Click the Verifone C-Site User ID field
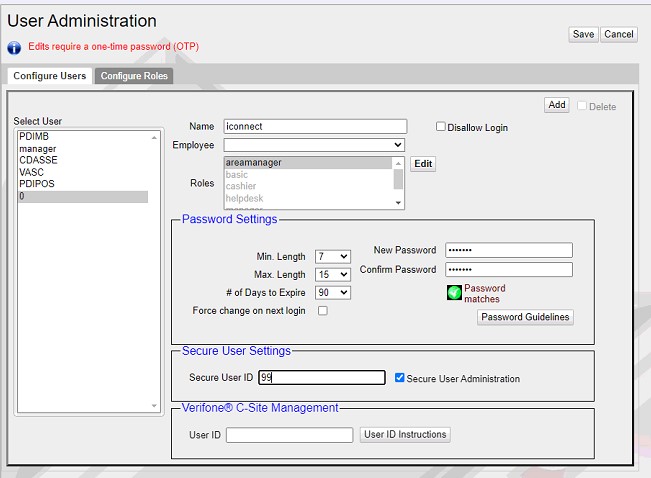651x478 pixels. [x=289, y=435]
